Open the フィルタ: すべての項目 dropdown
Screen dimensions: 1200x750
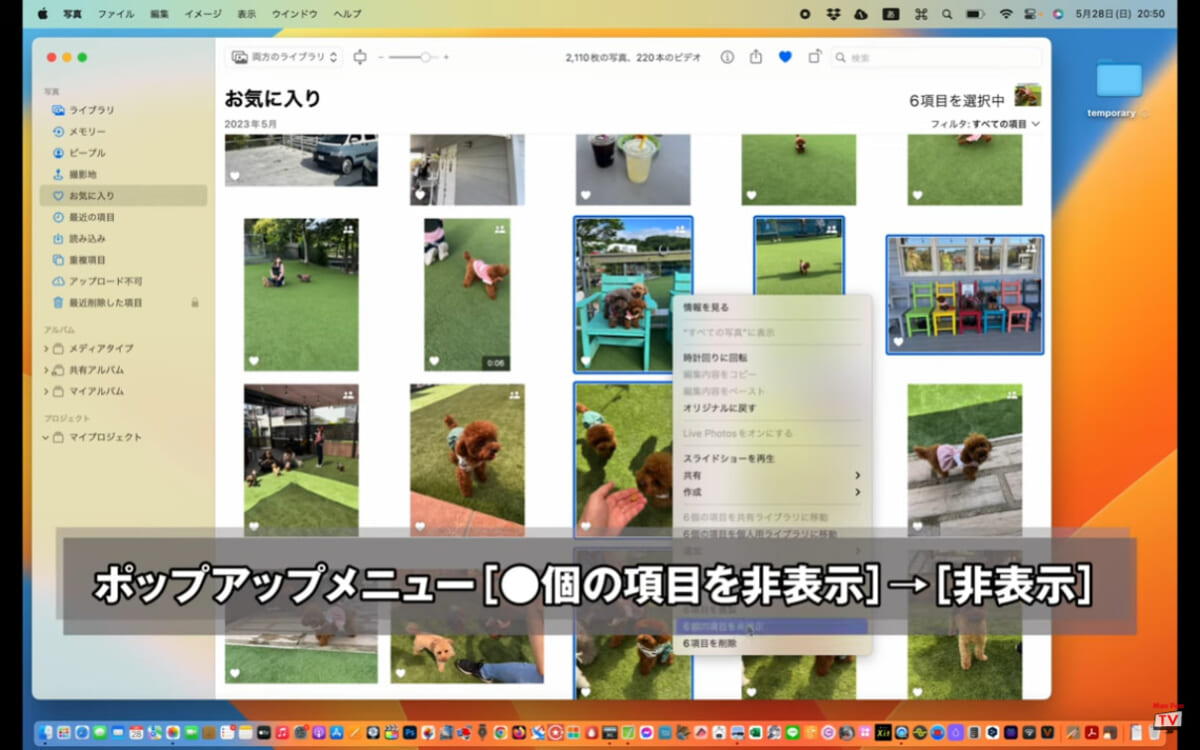985,124
